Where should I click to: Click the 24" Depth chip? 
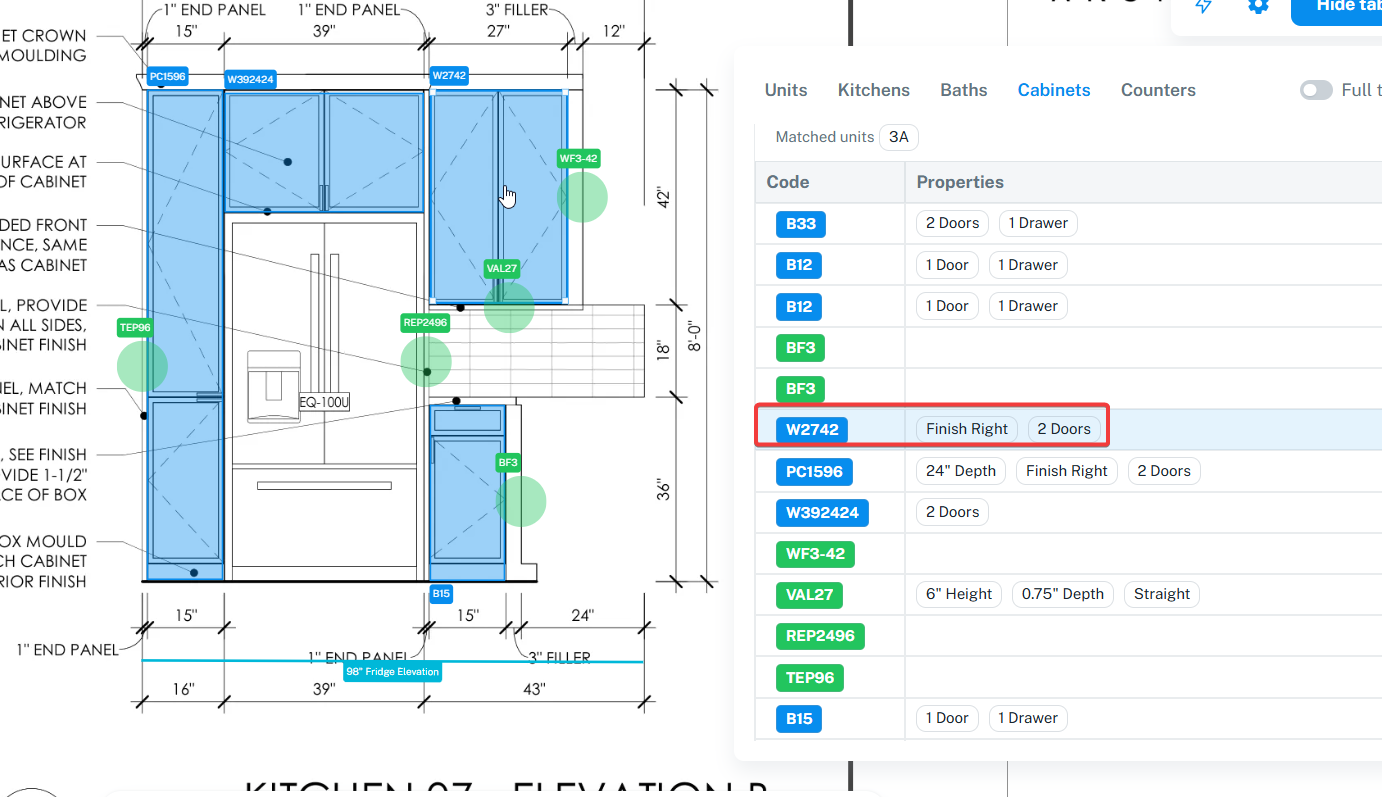pos(961,471)
